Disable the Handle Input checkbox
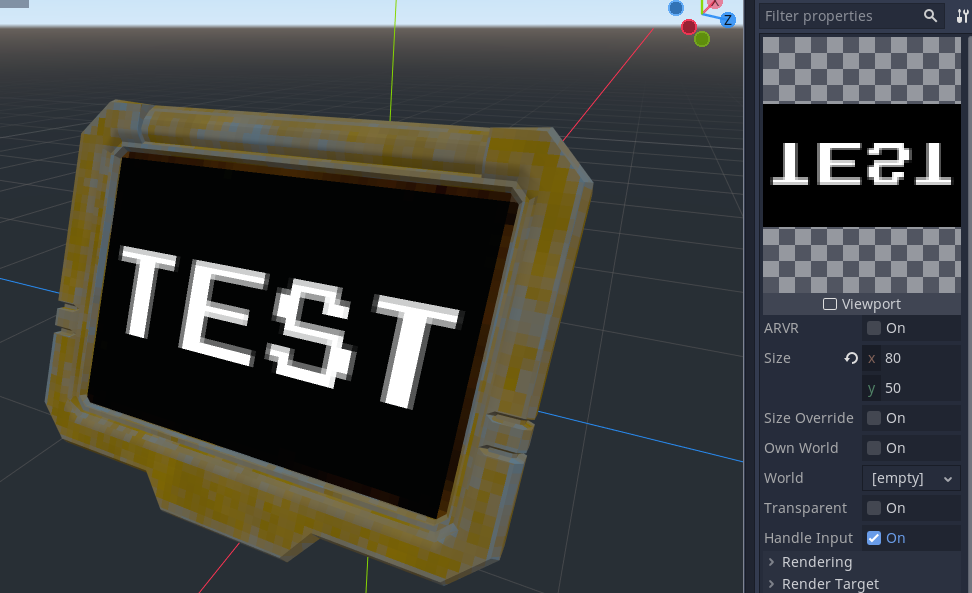 tap(874, 538)
